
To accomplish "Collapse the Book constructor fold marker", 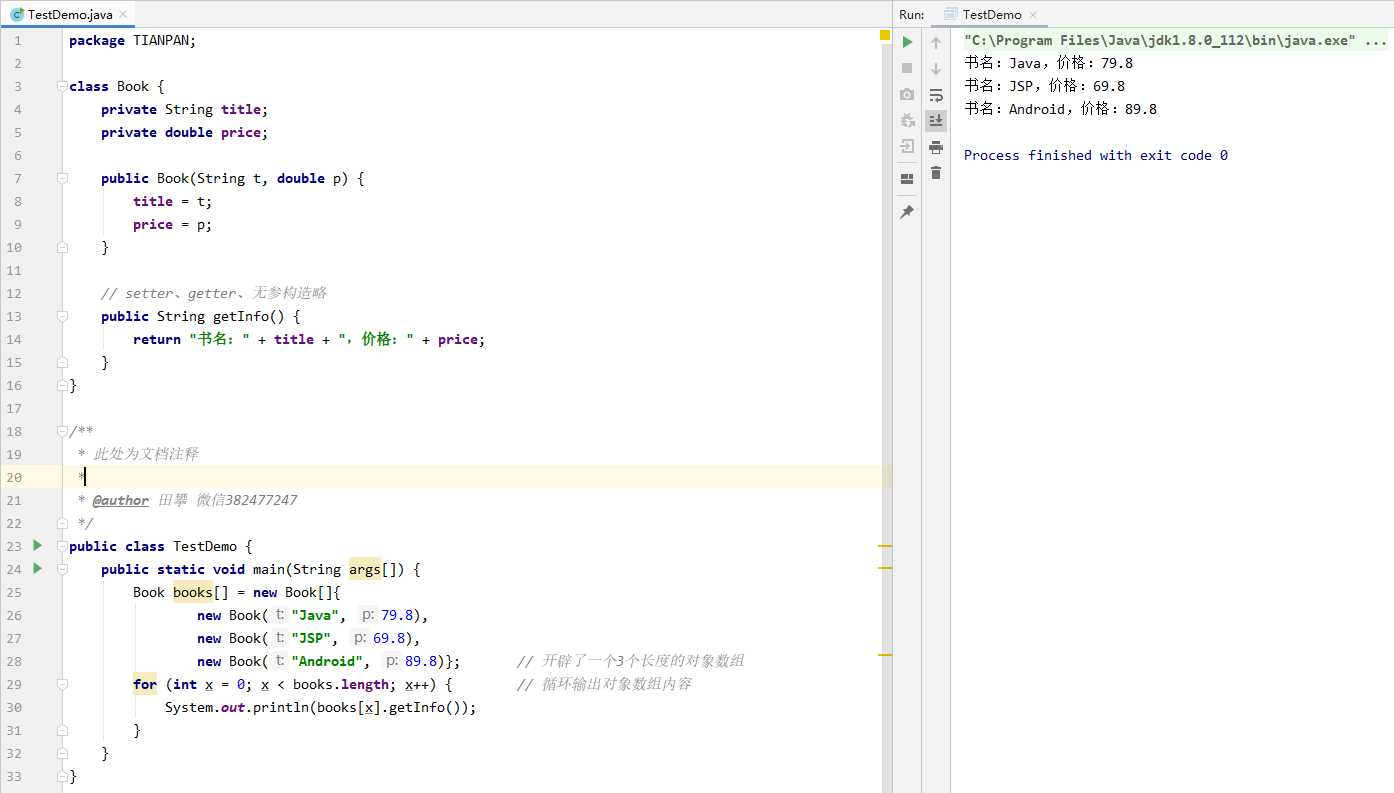I will 62,178.
